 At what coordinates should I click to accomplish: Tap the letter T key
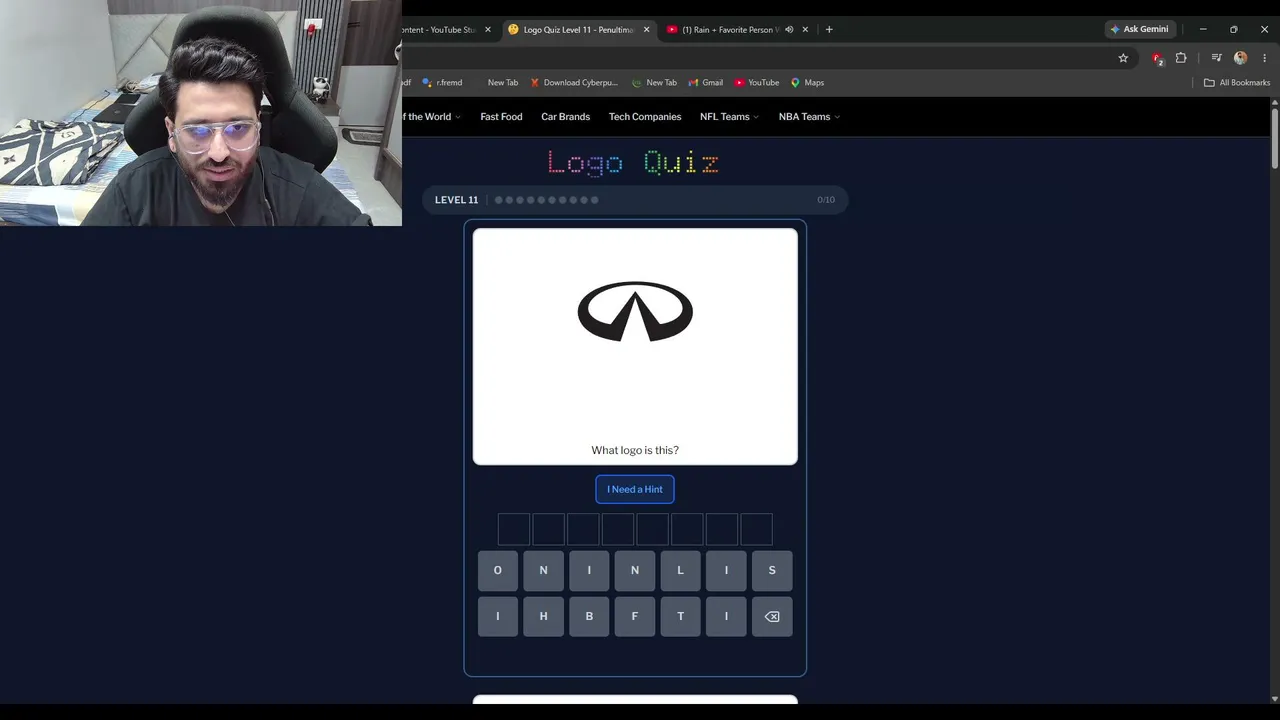pyautogui.click(x=681, y=617)
